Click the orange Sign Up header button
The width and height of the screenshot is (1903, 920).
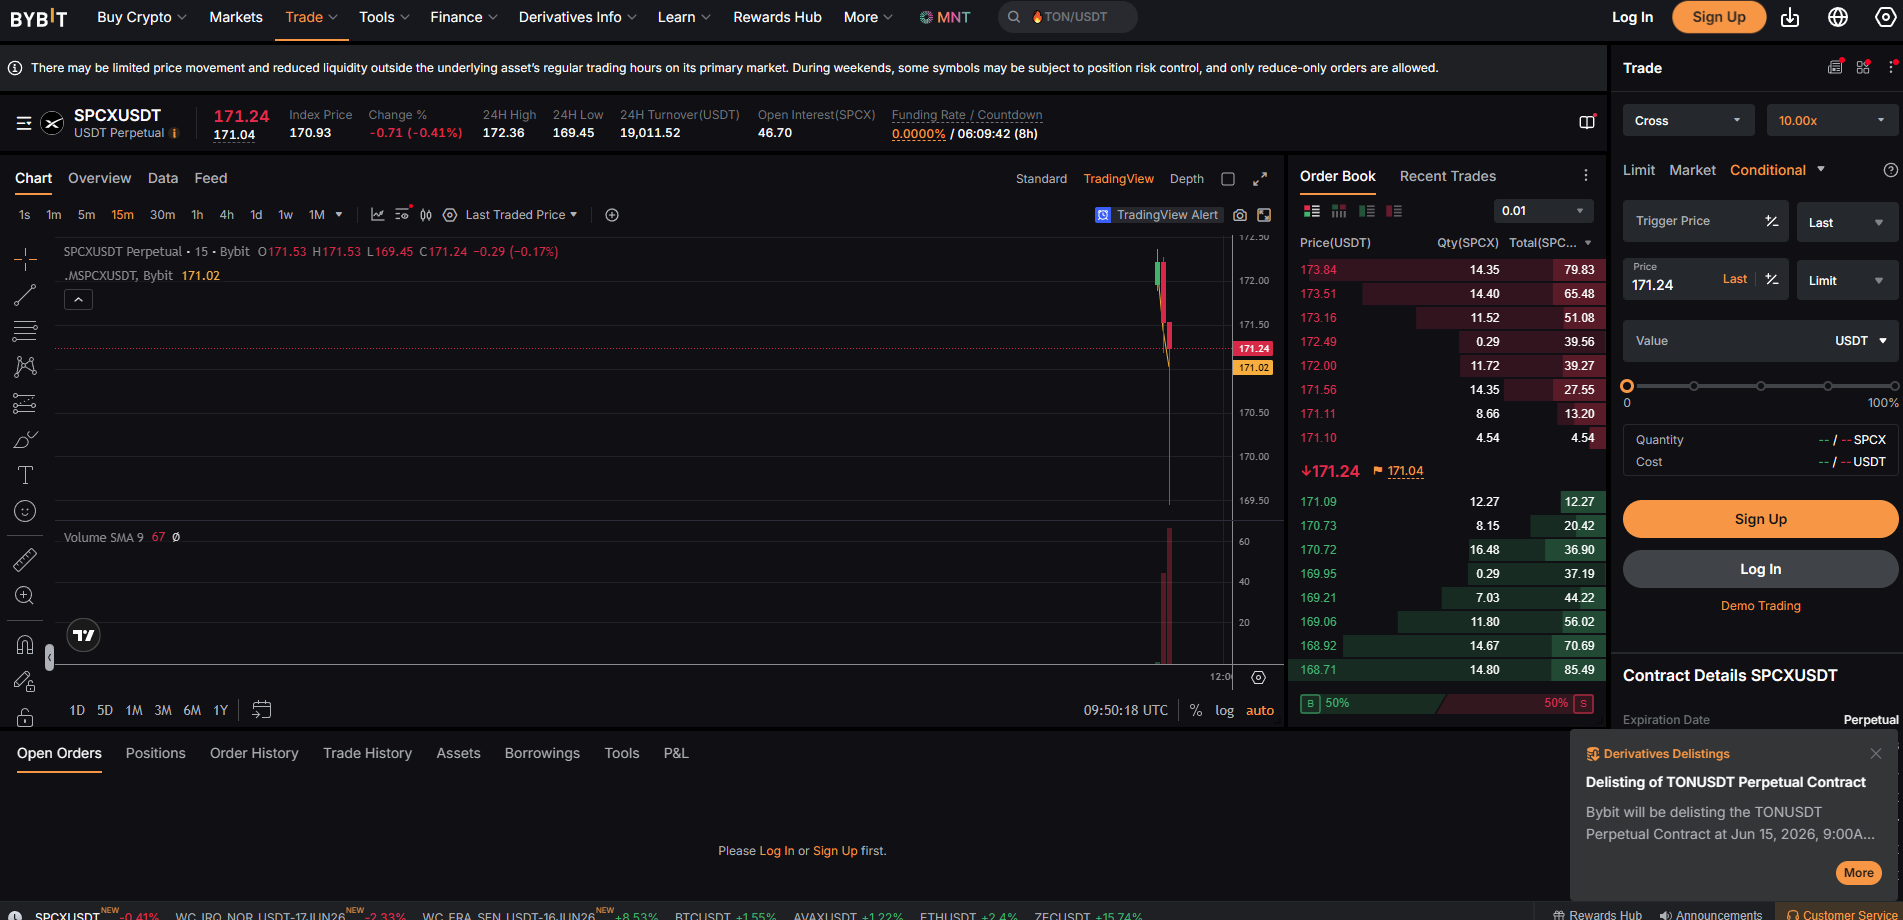pos(1719,17)
